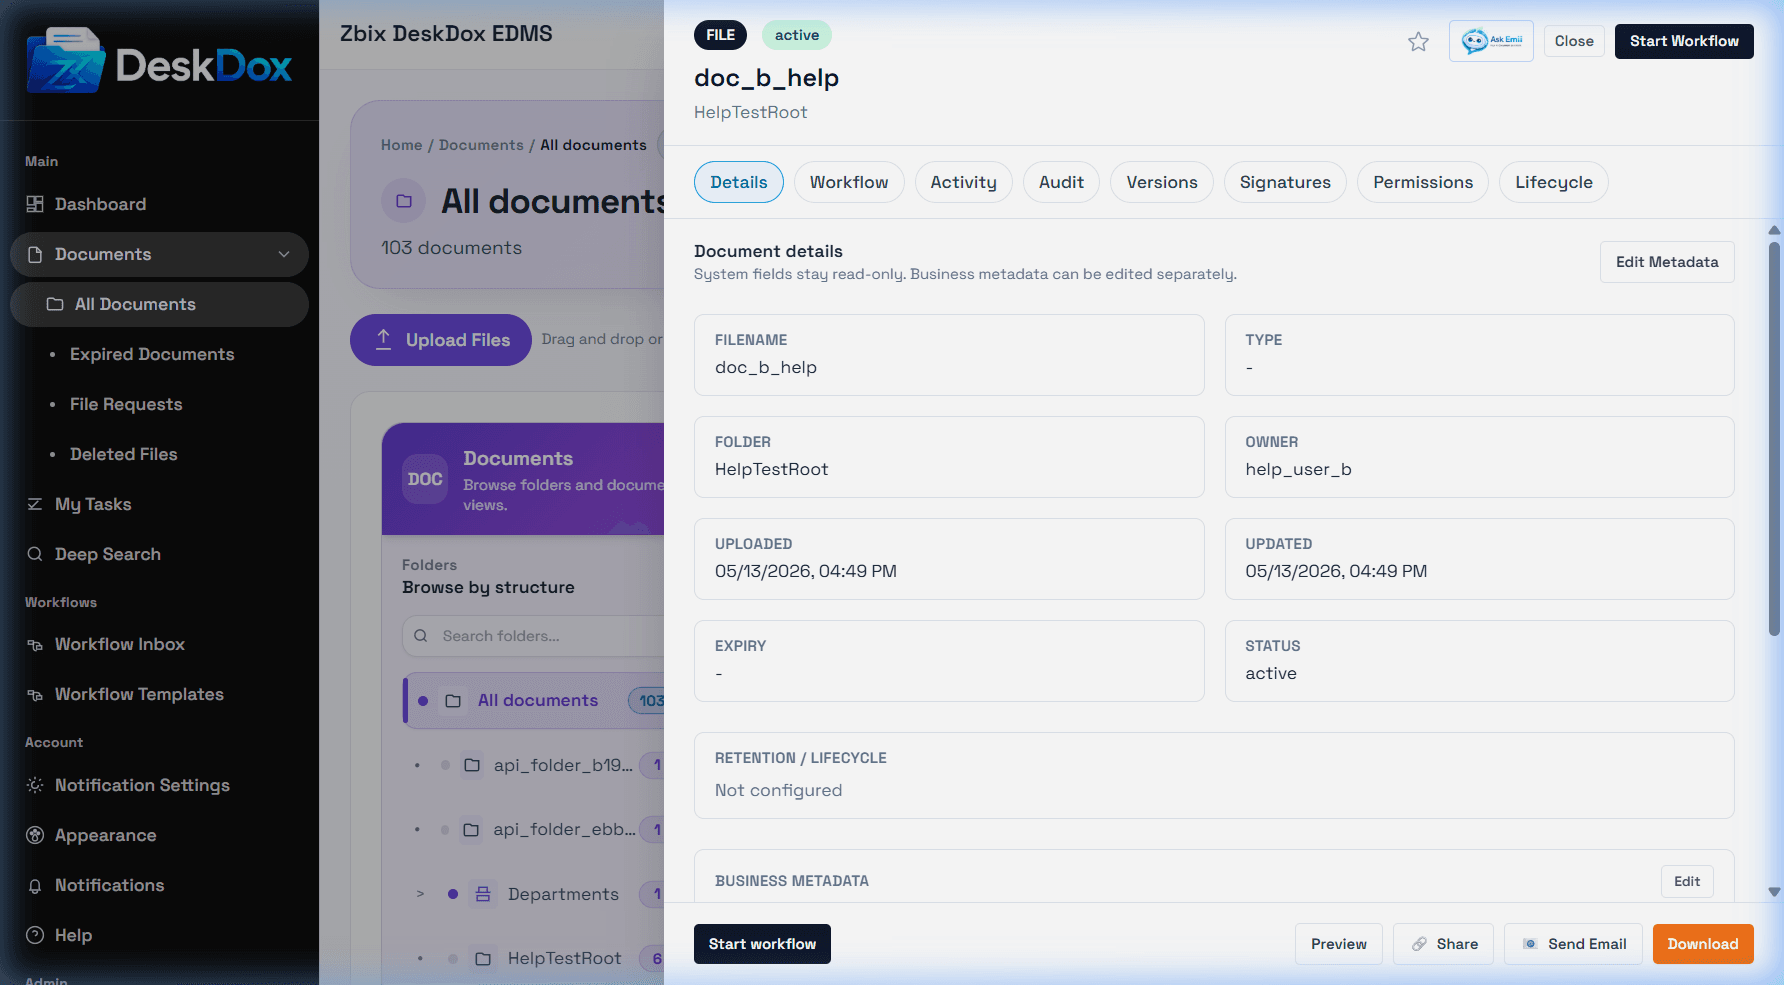Image resolution: width=1784 pixels, height=985 pixels.
Task: Click the Help question-mark icon
Action: (35, 935)
